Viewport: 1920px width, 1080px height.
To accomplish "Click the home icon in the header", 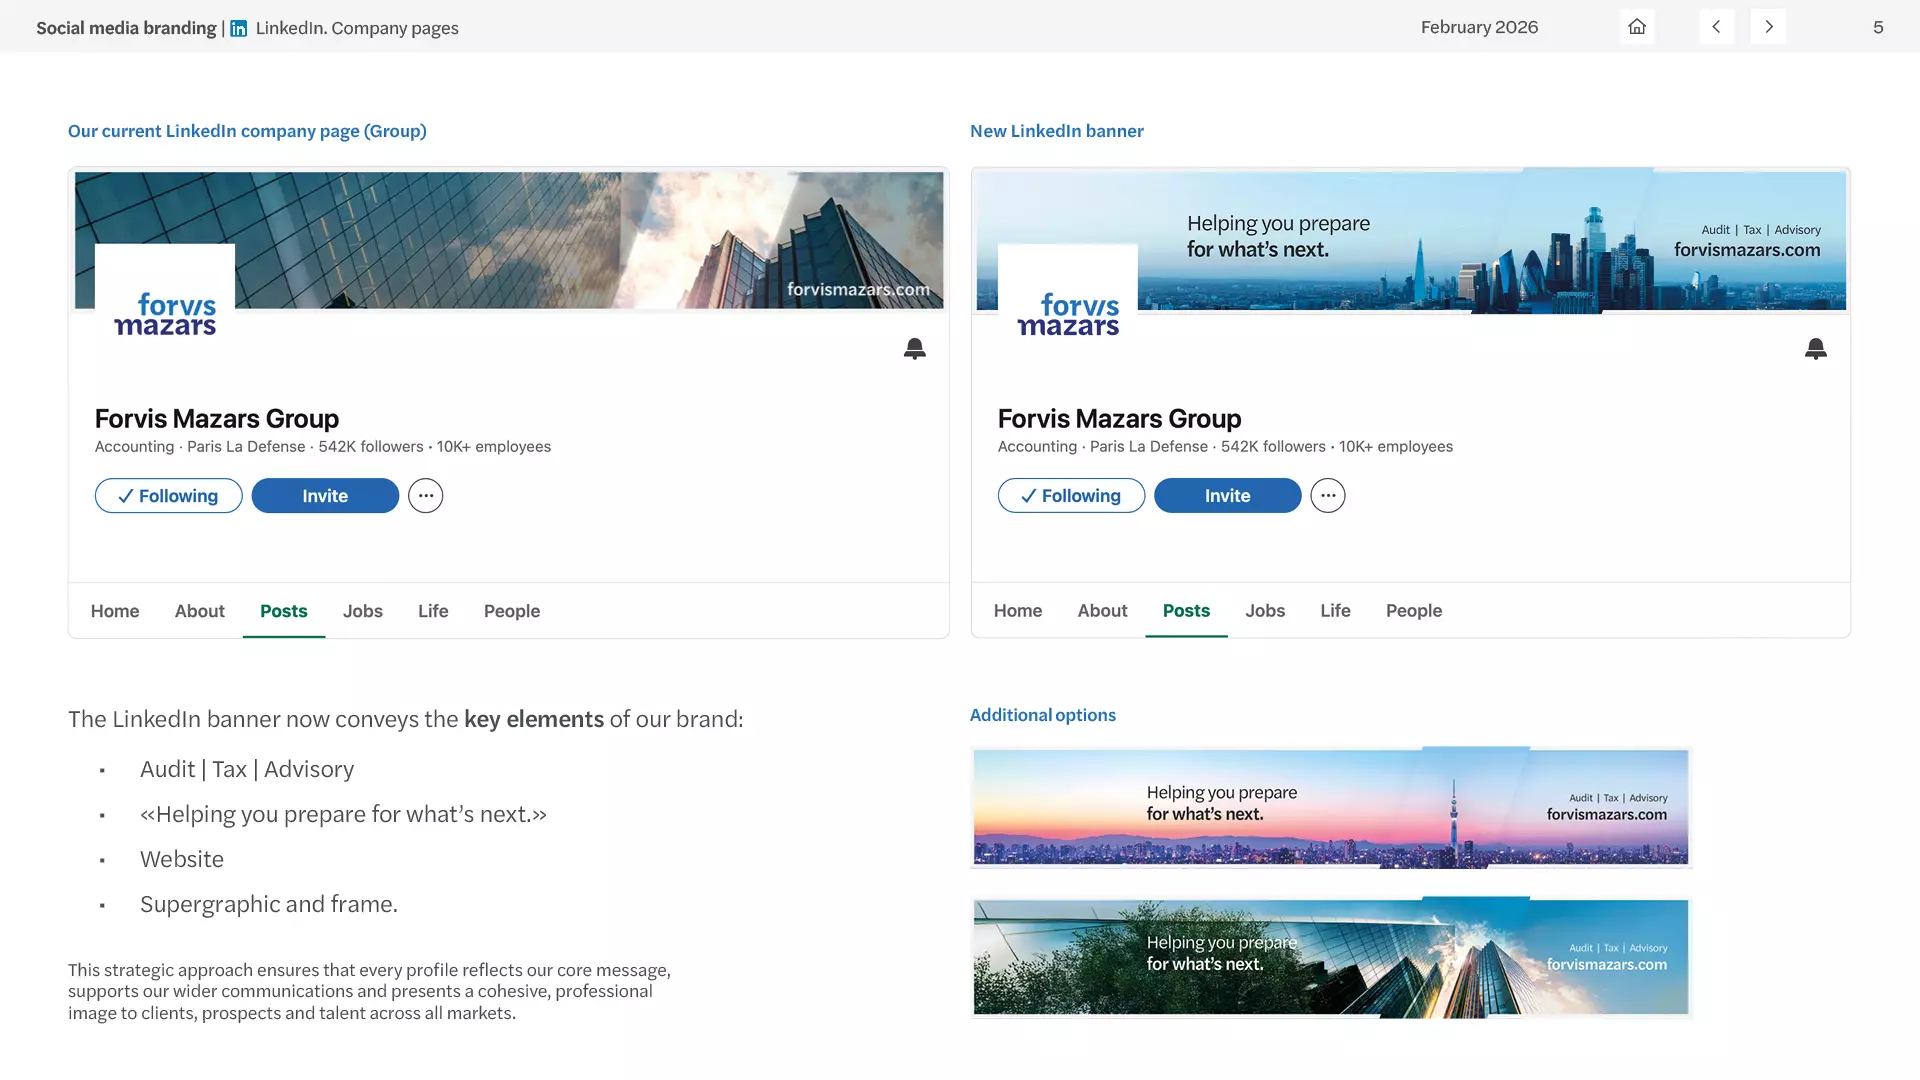I will pyautogui.click(x=1636, y=27).
